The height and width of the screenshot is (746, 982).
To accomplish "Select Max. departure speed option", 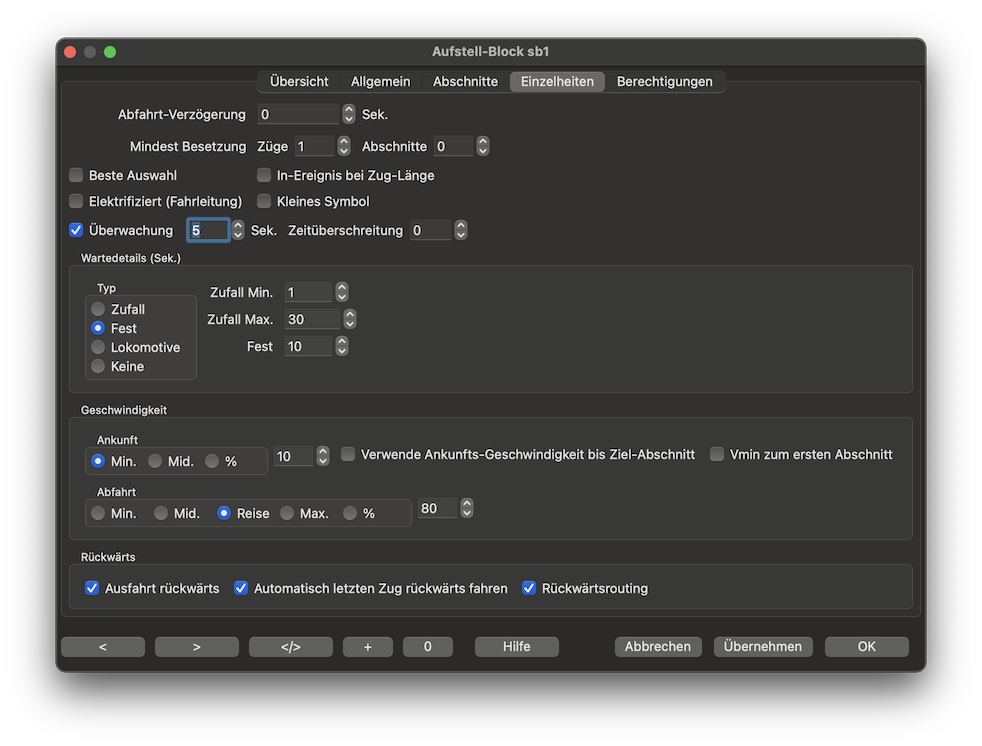I will pos(287,514).
